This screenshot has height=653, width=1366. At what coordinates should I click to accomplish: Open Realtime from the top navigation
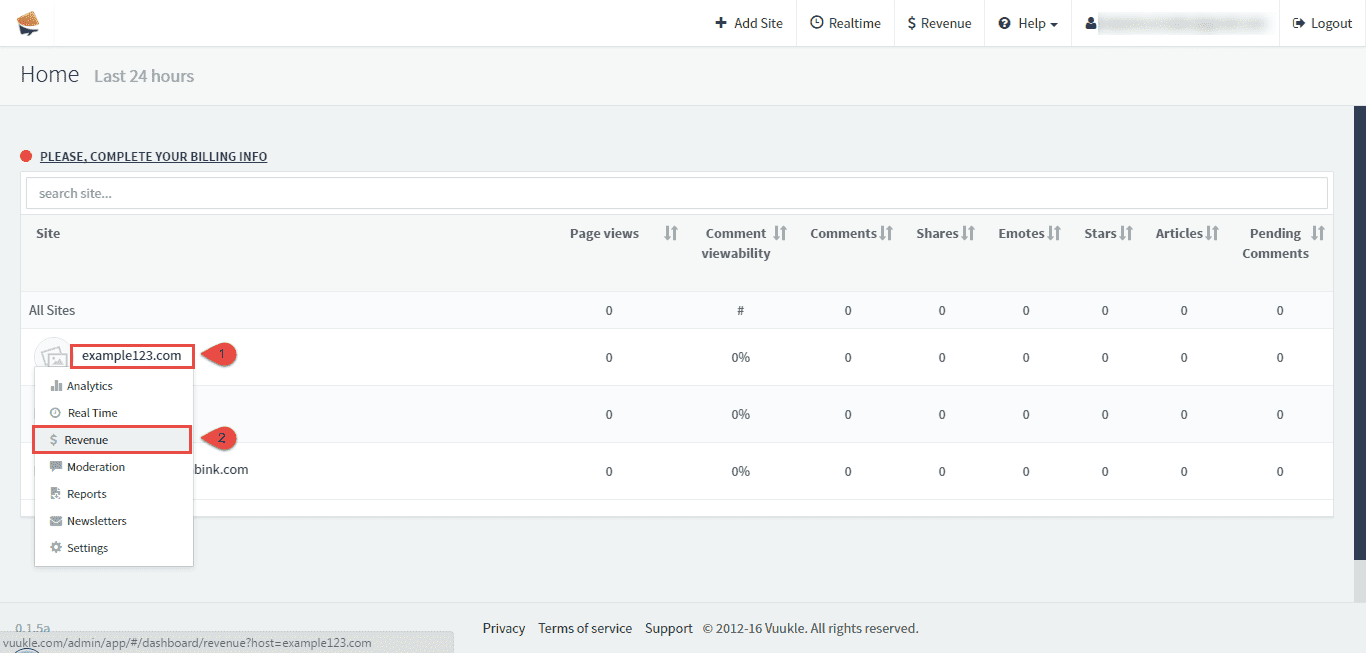tap(845, 23)
